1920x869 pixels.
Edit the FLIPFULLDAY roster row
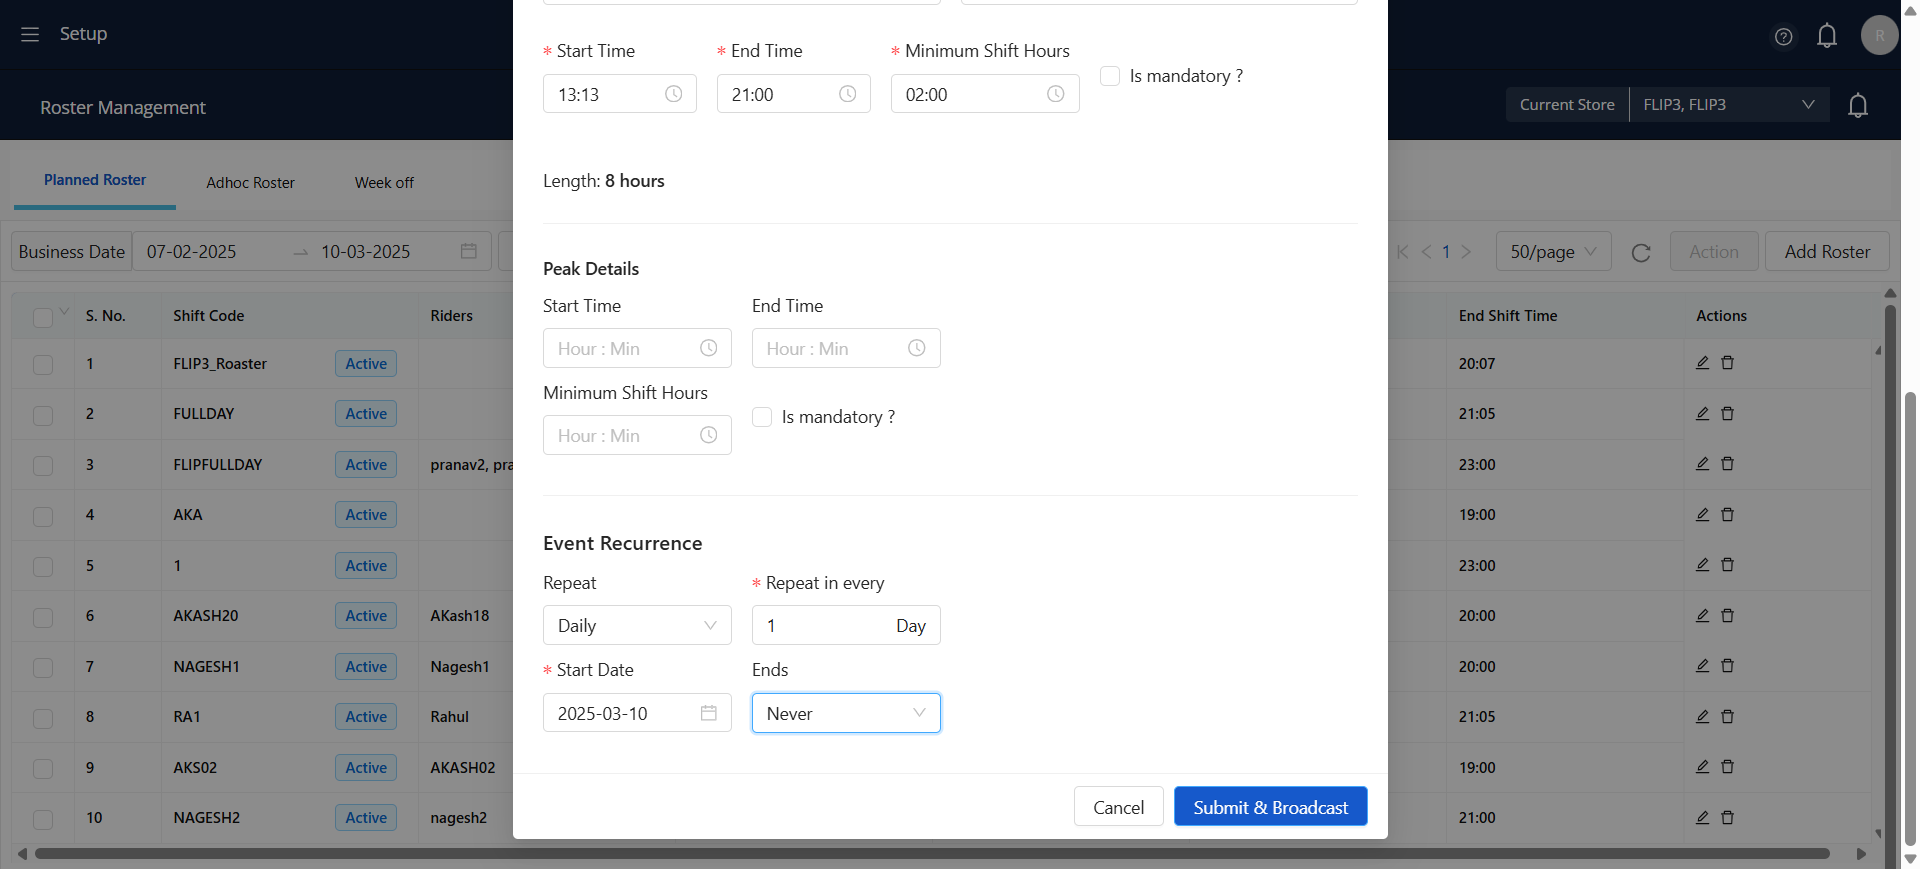point(1702,464)
